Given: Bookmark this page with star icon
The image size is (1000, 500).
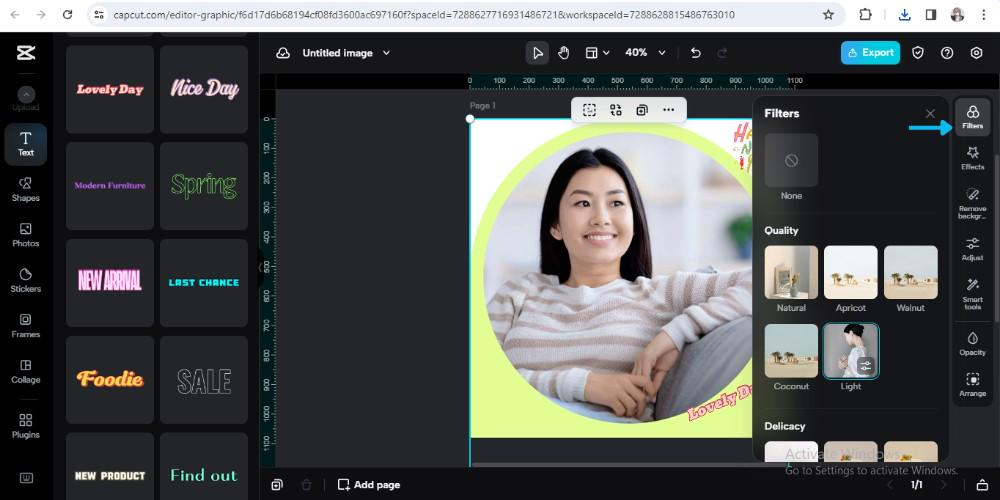Looking at the screenshot, I should (828, 15).
